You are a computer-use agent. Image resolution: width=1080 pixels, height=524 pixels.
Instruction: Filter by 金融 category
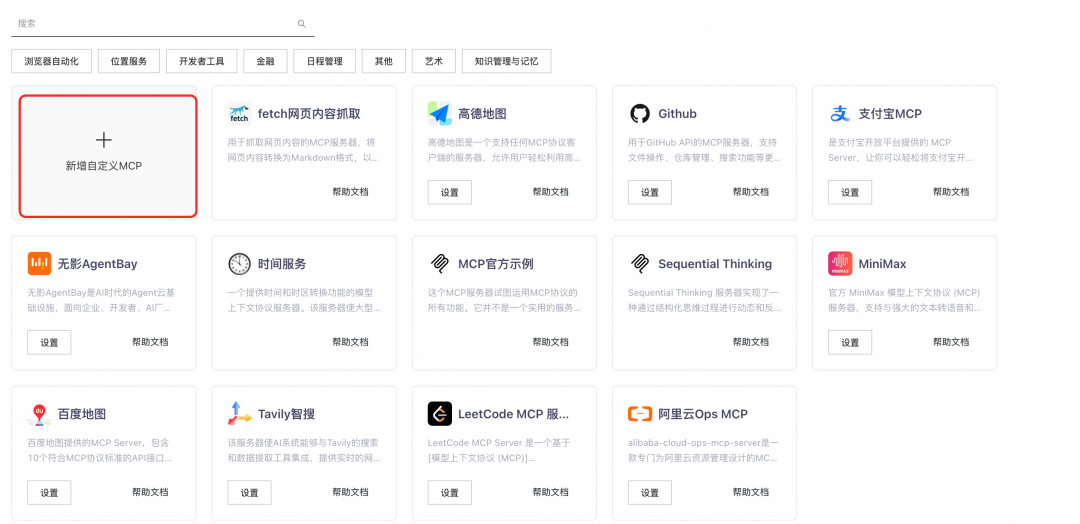[x=265, y=61]
